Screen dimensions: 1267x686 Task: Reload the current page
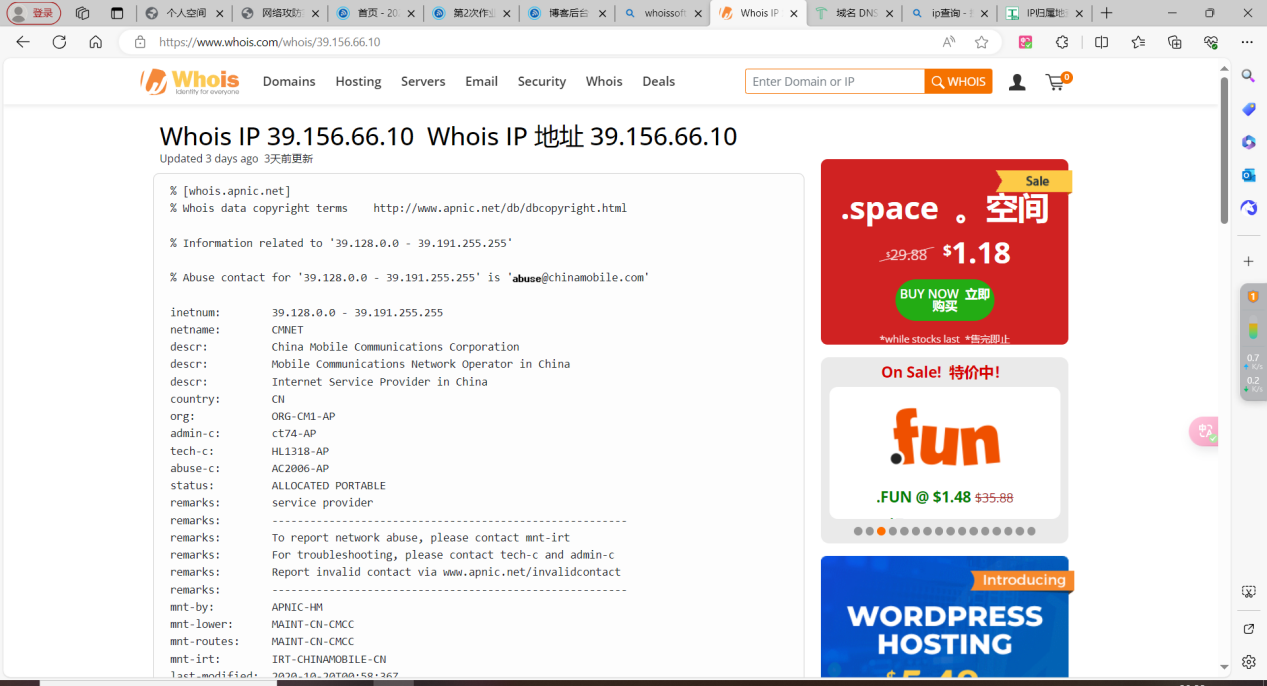[59, 42]
